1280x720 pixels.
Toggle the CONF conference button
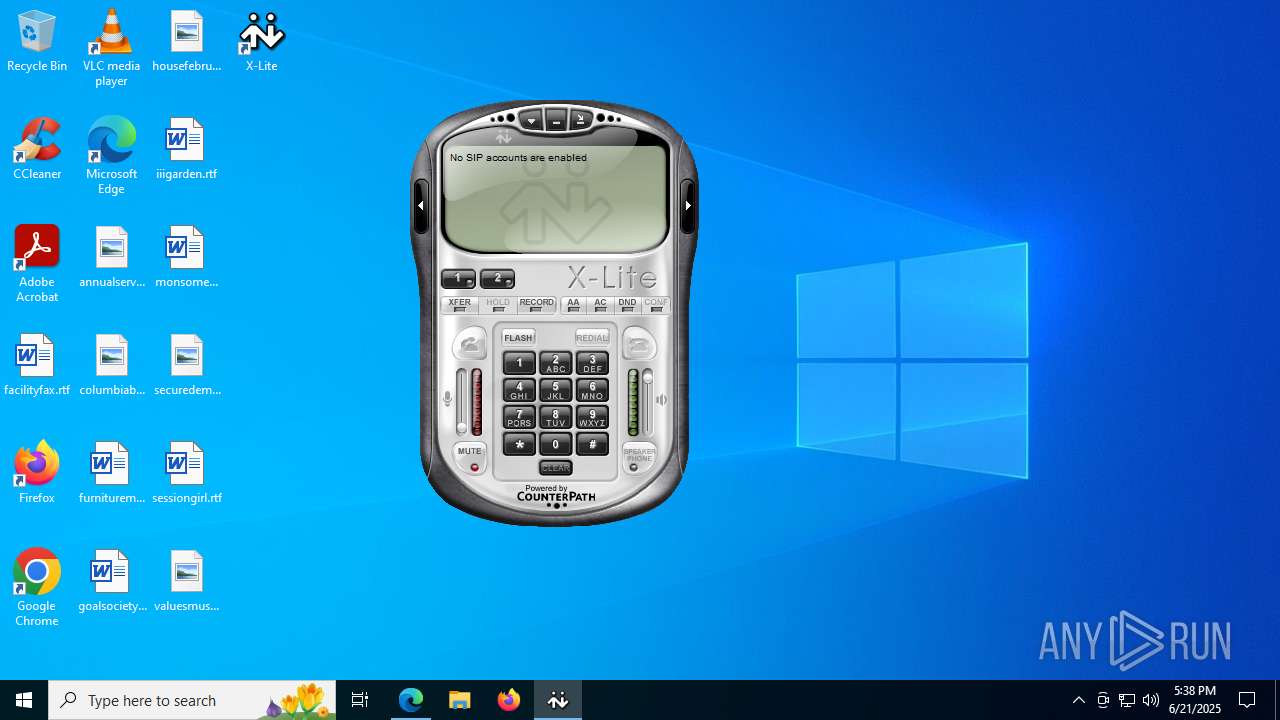point(656,305)
